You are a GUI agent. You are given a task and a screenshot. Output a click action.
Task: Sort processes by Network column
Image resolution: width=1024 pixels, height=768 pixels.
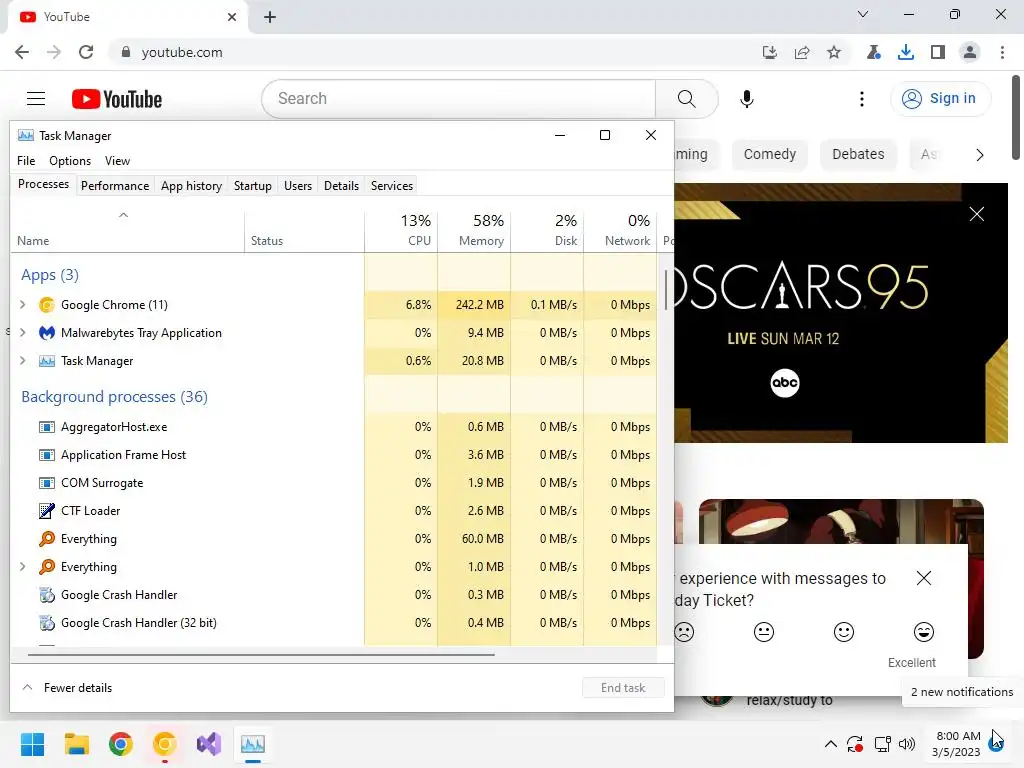(620, 231)
